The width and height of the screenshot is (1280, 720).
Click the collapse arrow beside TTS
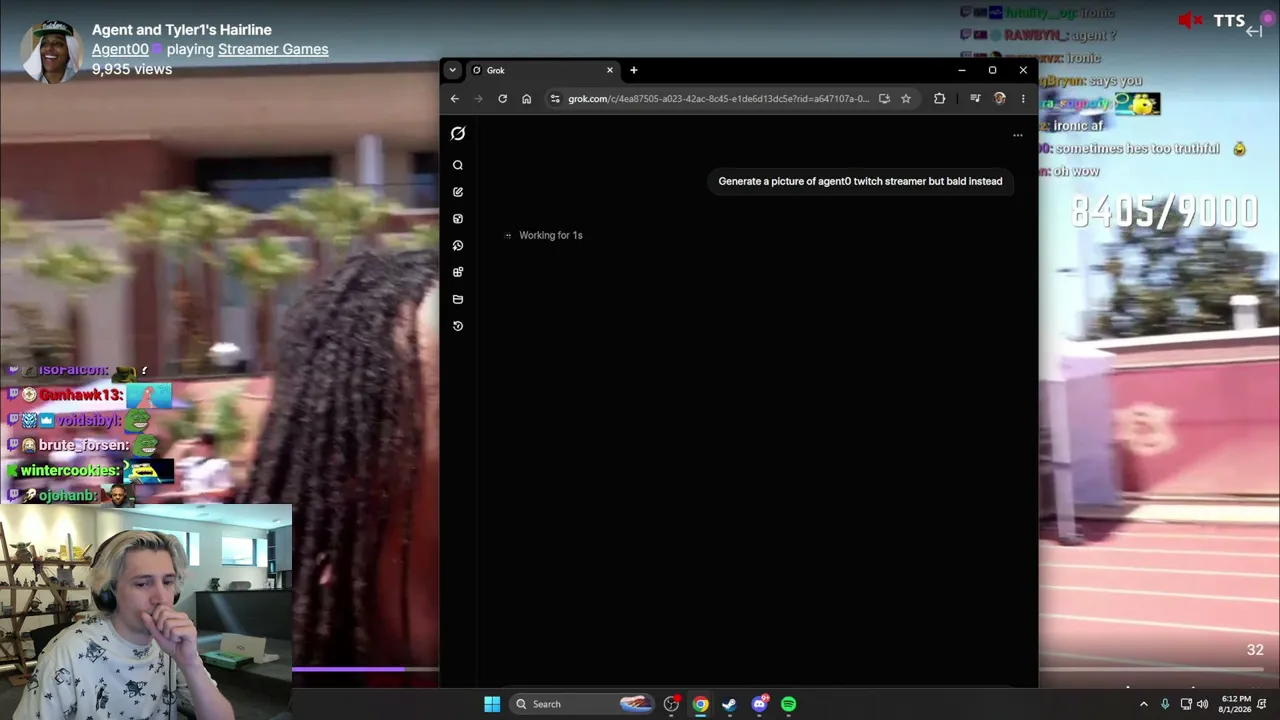click(x=1253, y=32)
